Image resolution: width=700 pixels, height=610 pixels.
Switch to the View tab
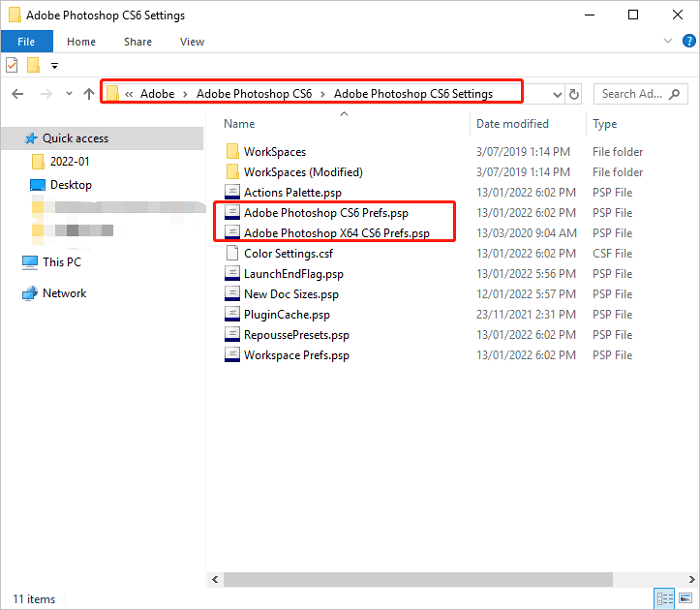point(191,42)
